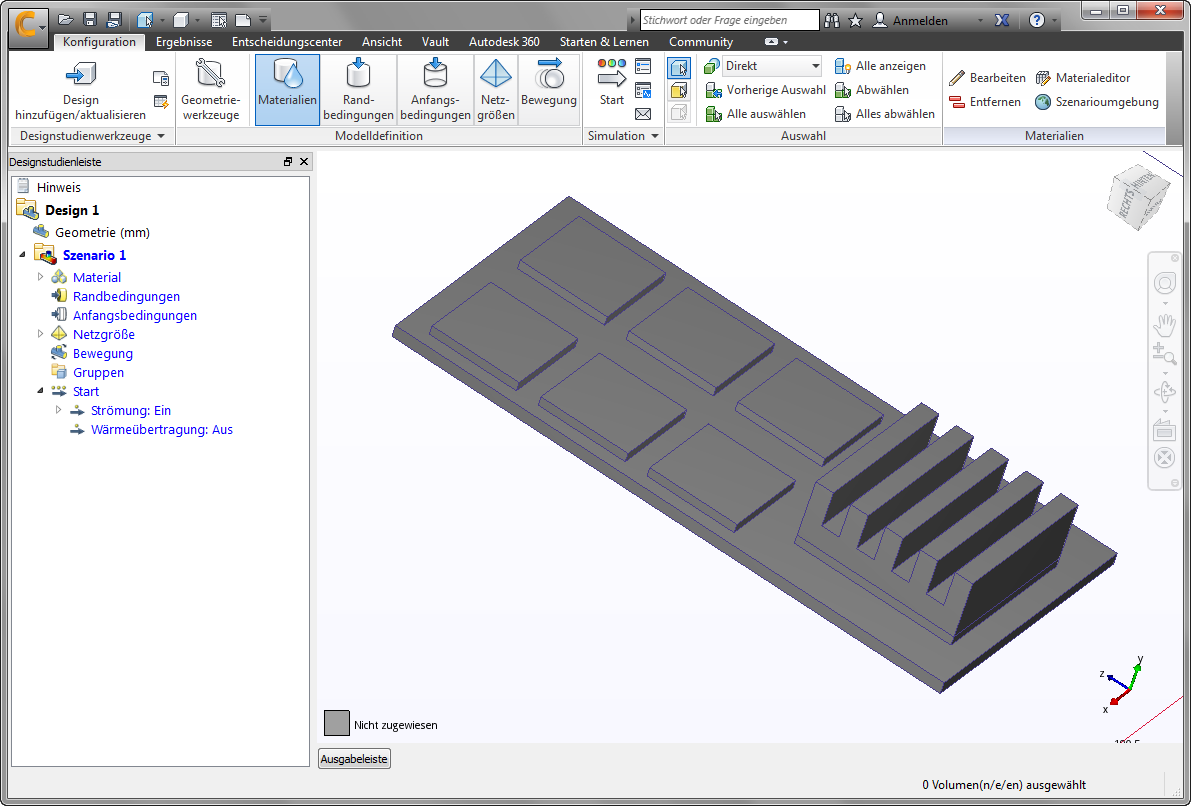Click the search field Stichwort oder Frage eingeben
The width and height of the screenshot is (1191, 806).
coord(729,20)
